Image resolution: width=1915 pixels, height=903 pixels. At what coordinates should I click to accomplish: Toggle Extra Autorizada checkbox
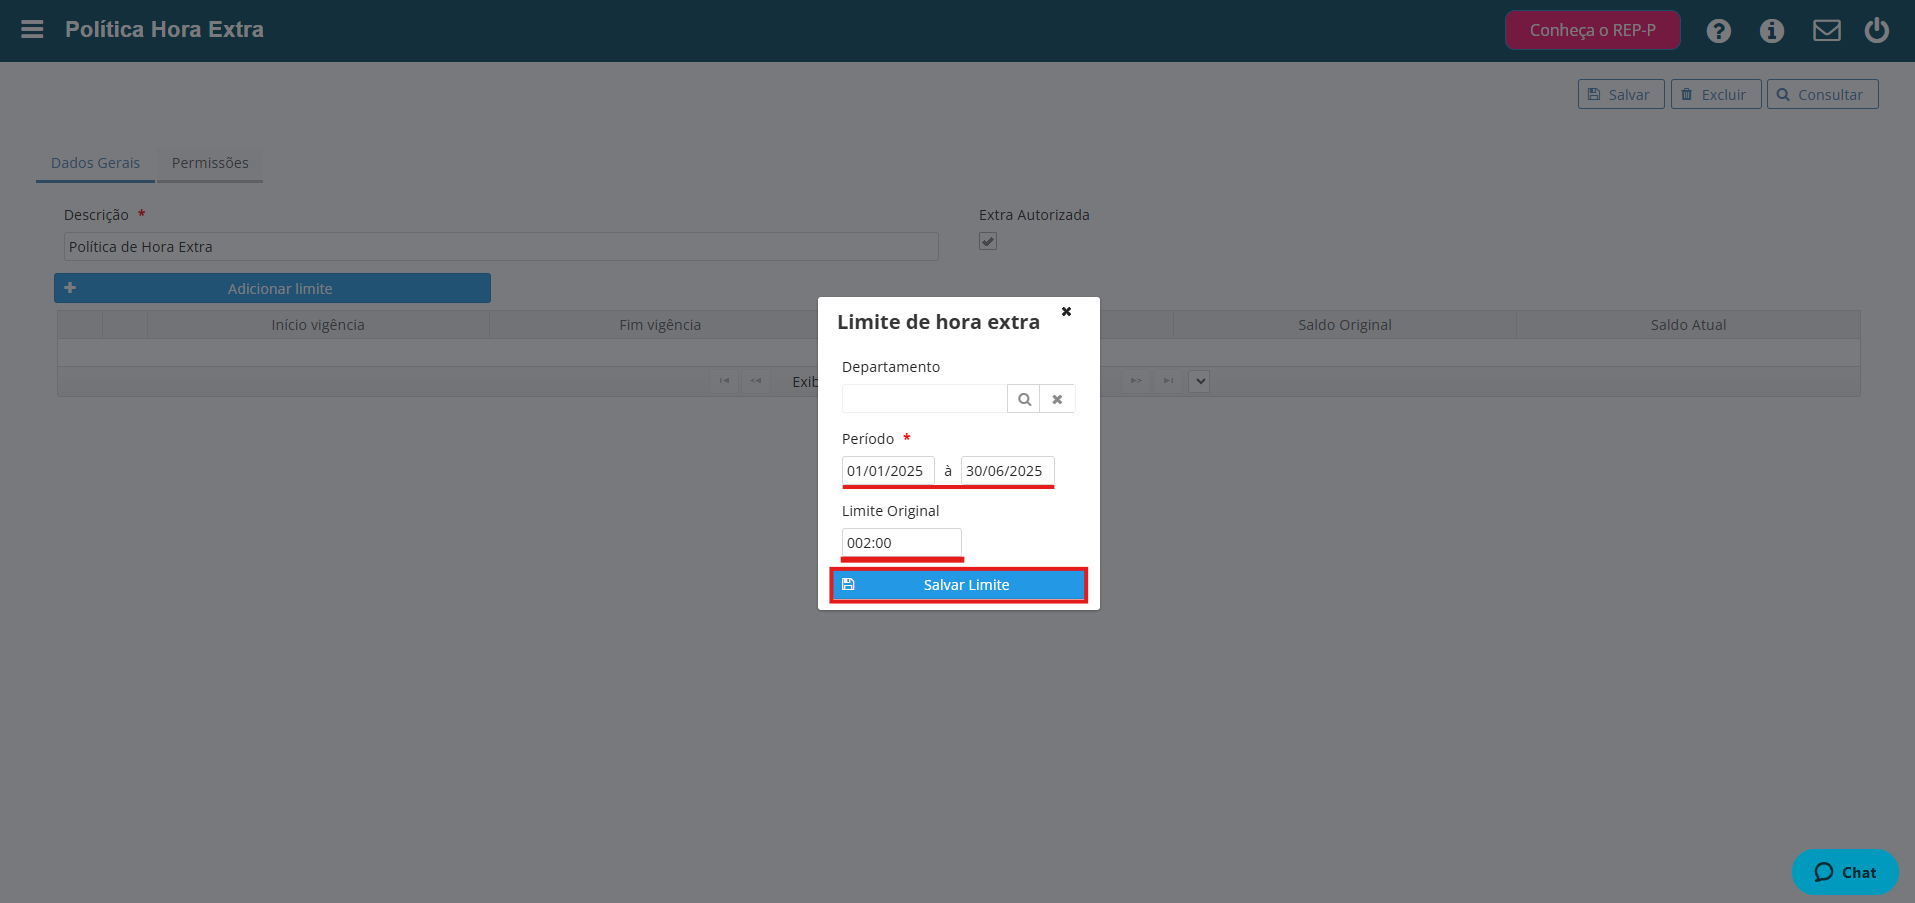988,241
